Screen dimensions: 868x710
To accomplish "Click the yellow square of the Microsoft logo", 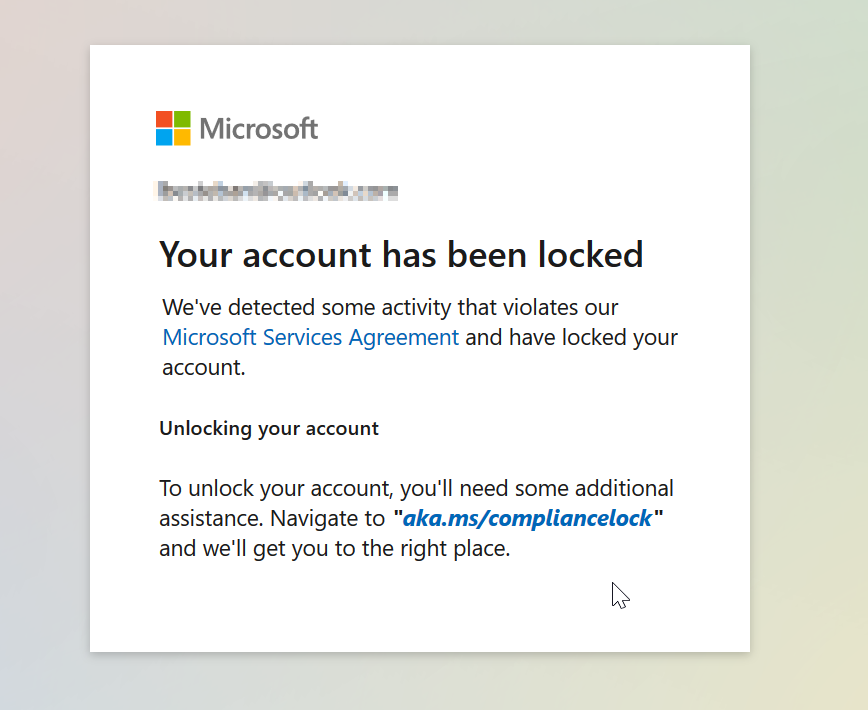I will (x=182, y=137).
